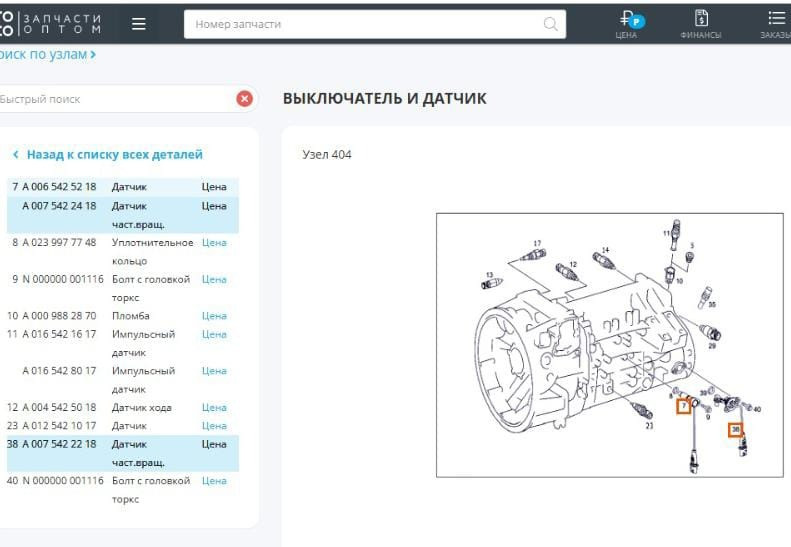Clear quick search with red X
The height and width of the screenshot is (547, 791).
click(x=245, y=98)
